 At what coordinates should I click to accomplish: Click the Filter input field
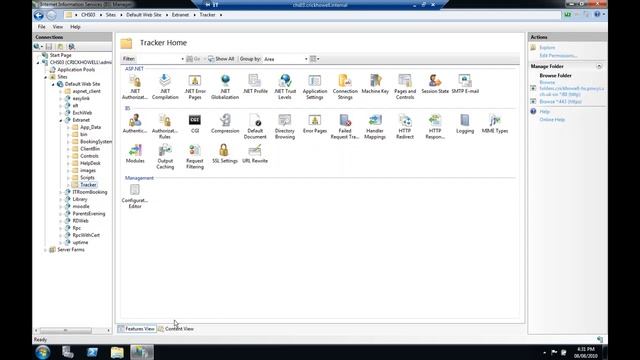click(158, 59)
